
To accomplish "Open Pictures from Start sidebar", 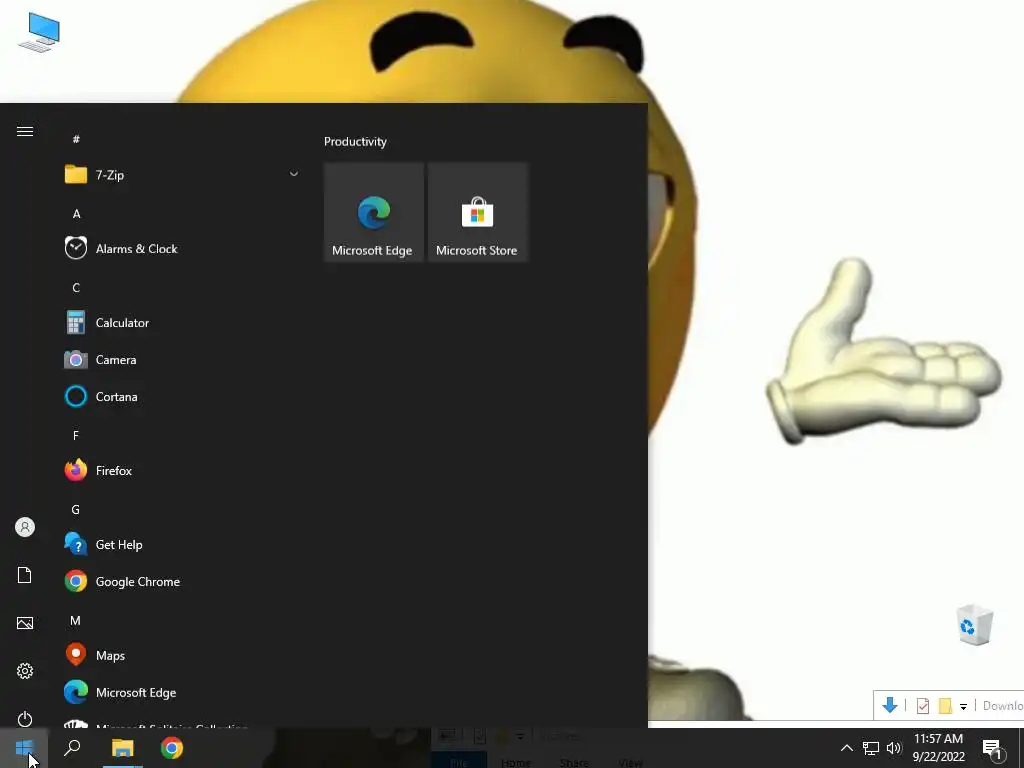I will [x=25, y=623].
